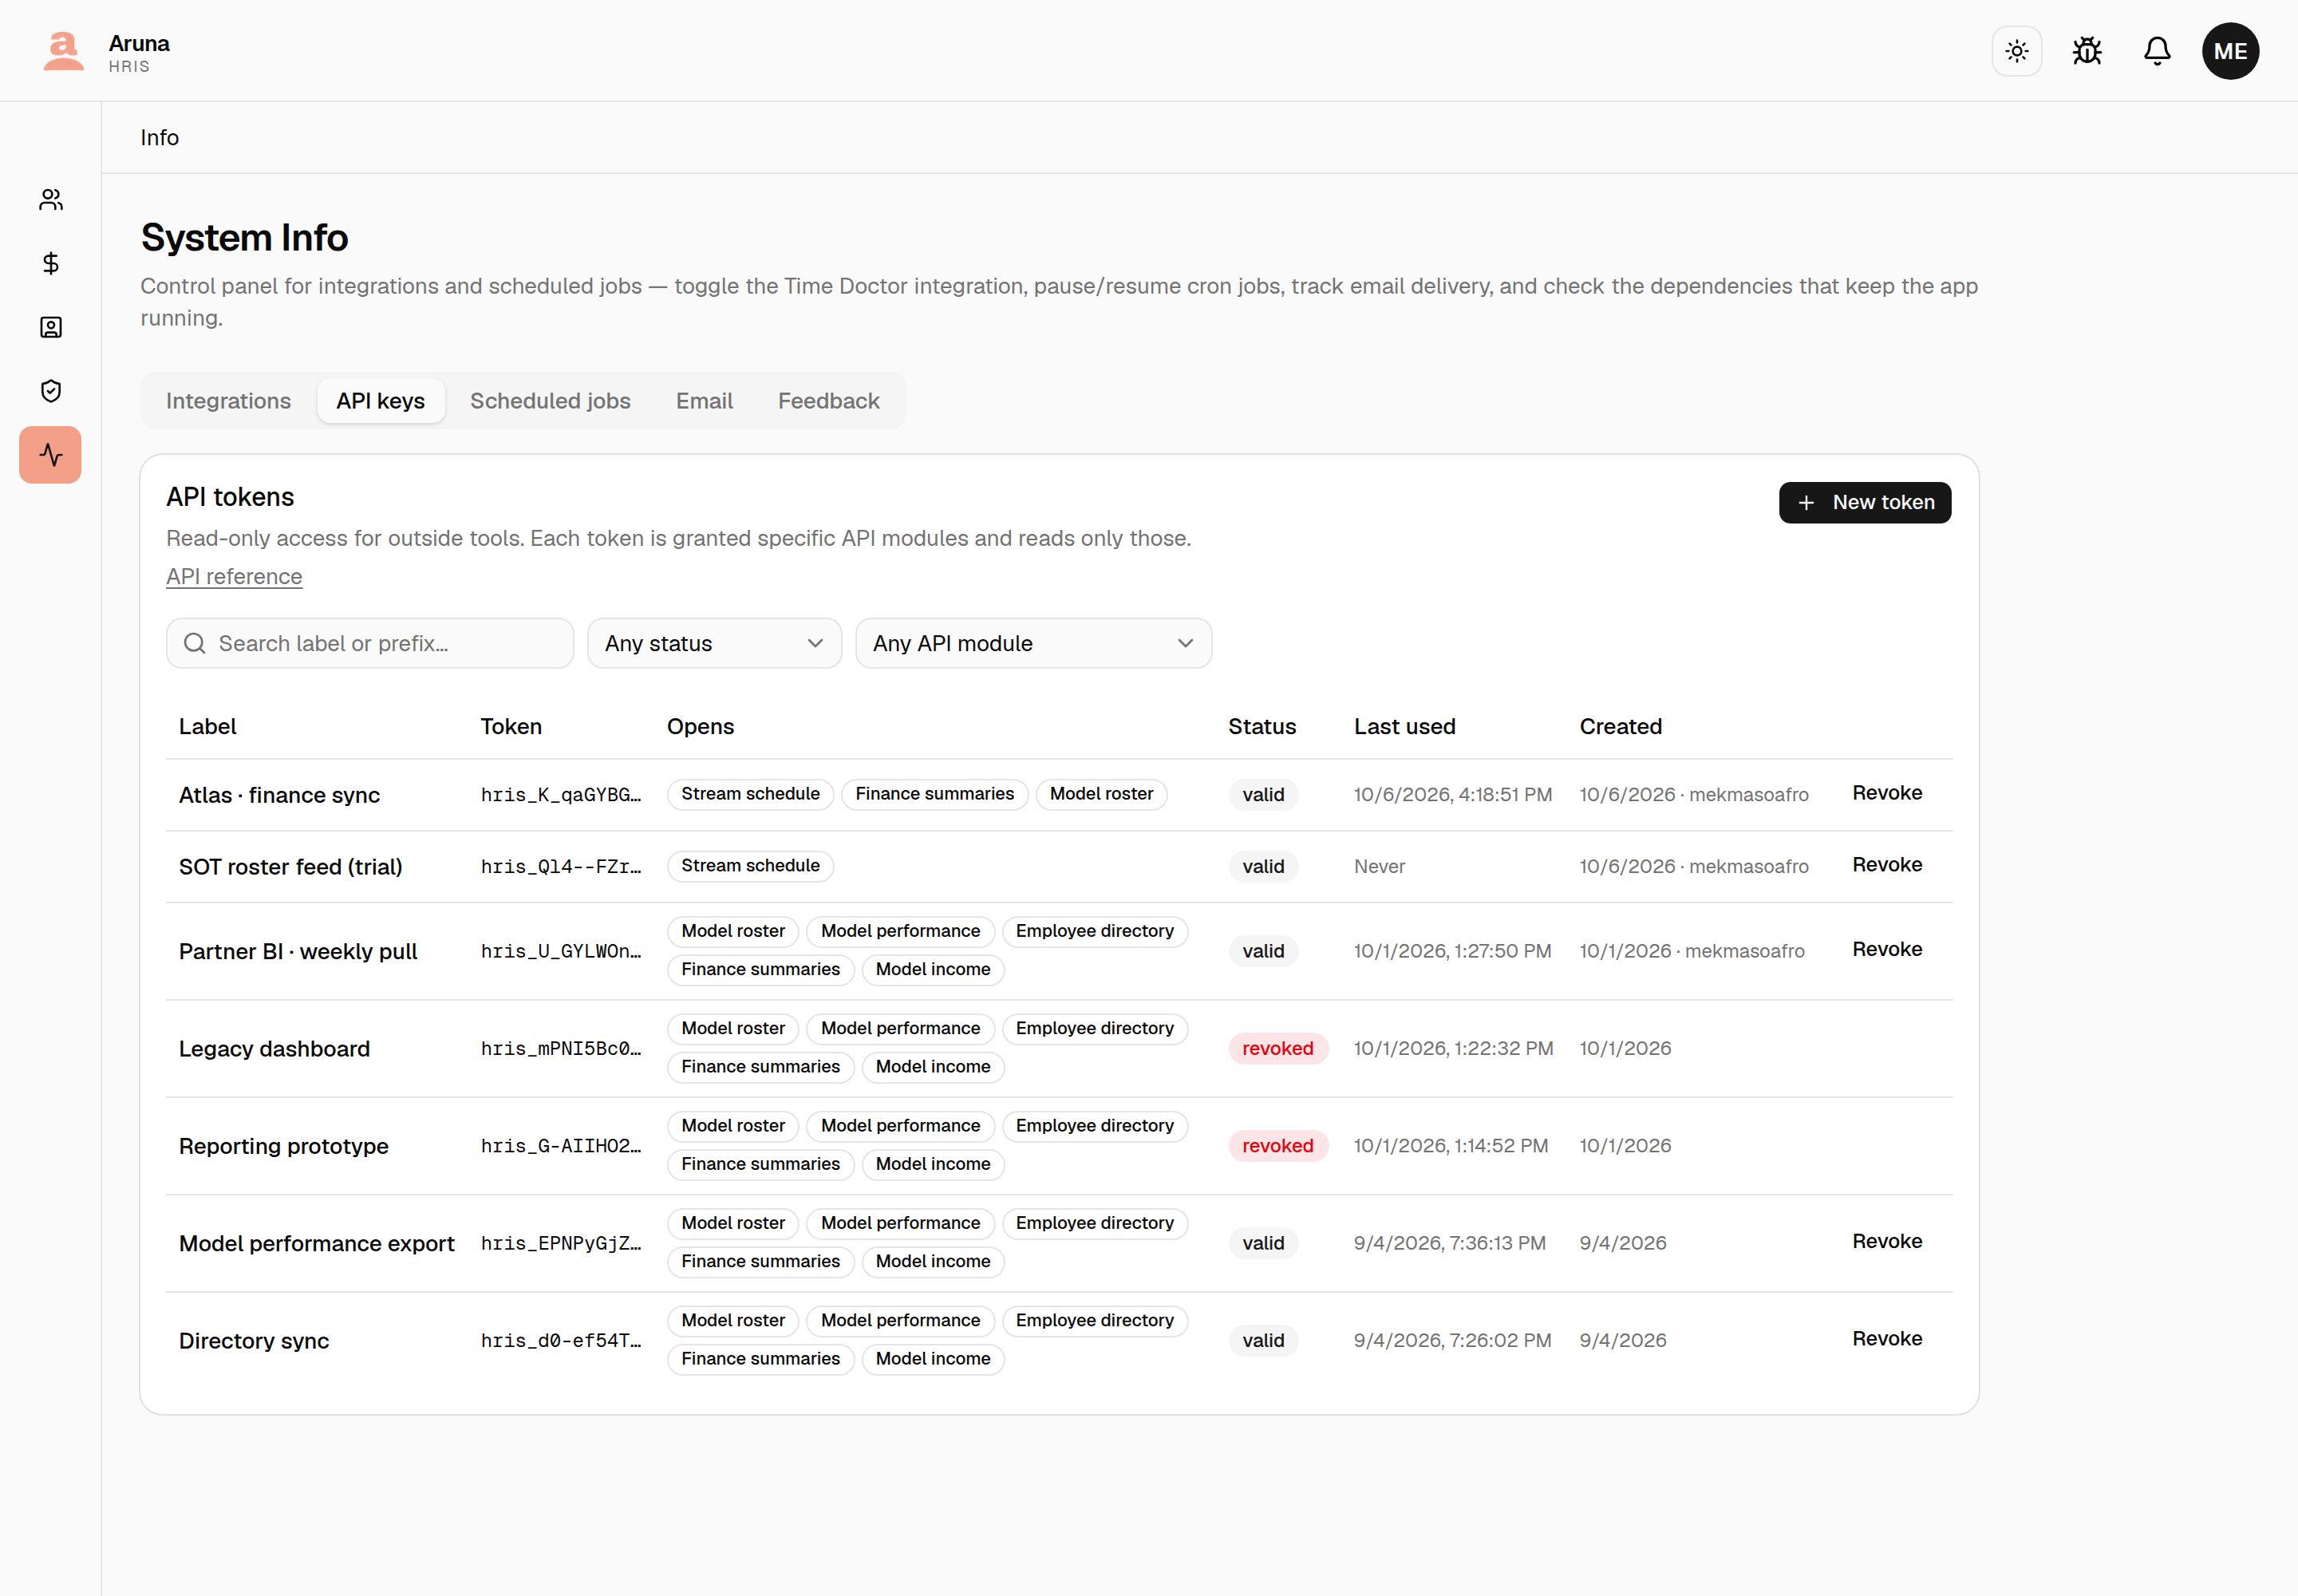Revoke the Partner BI · weekly pull token
The width and height of the screenshot is (2298, 1596).
pos(1886,950)
